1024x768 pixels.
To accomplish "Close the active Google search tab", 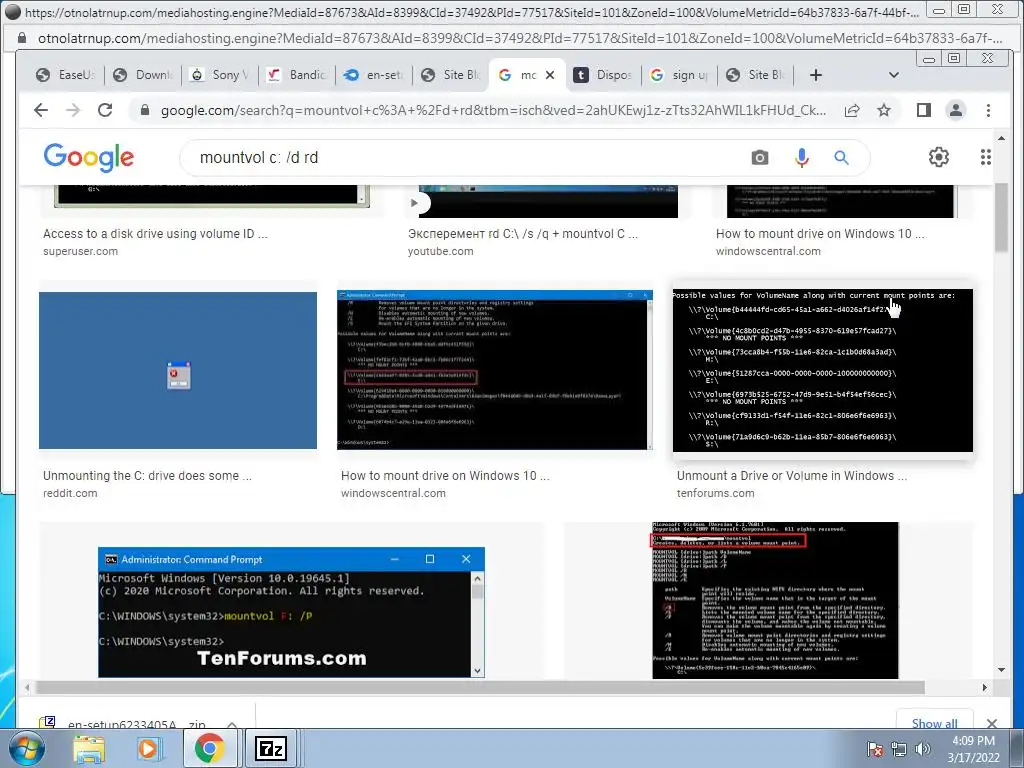I will pyautogui.click(x=550, y=75).
